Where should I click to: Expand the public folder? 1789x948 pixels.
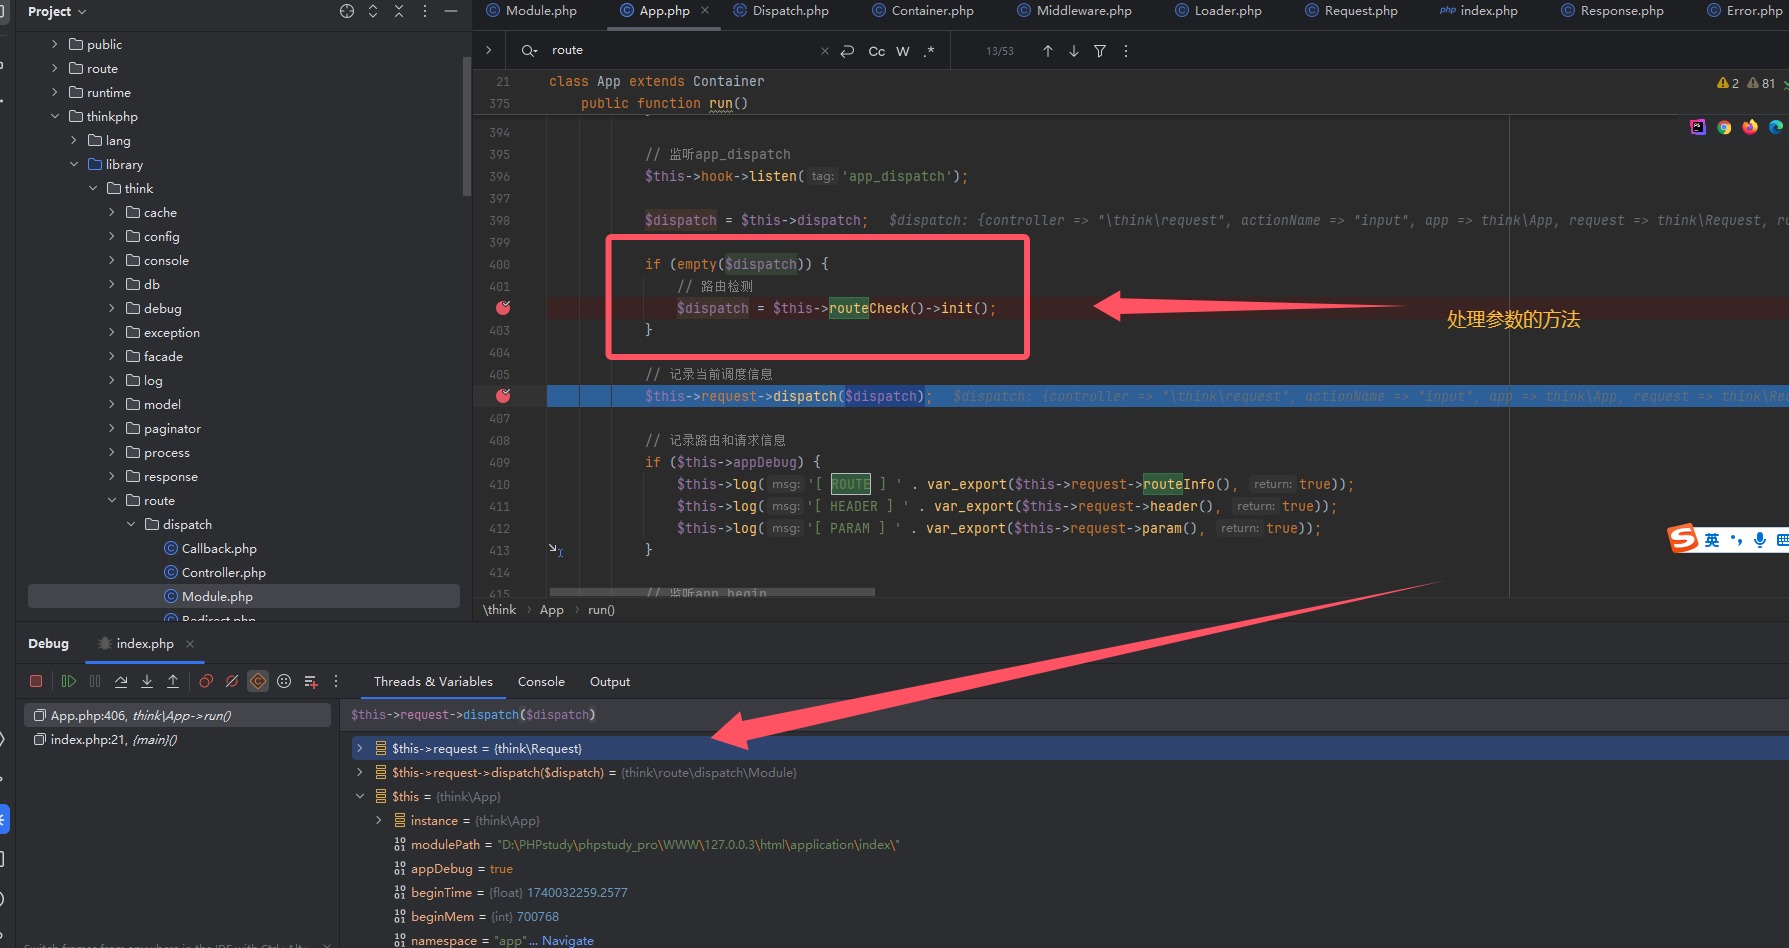(x=55, y=44)
